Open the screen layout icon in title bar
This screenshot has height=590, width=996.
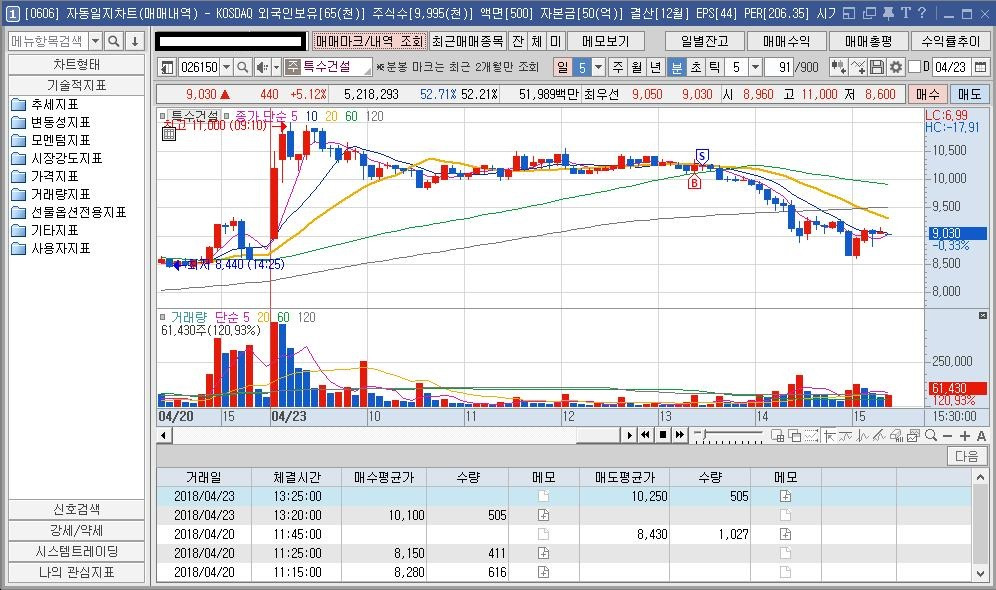click(850, 13)
